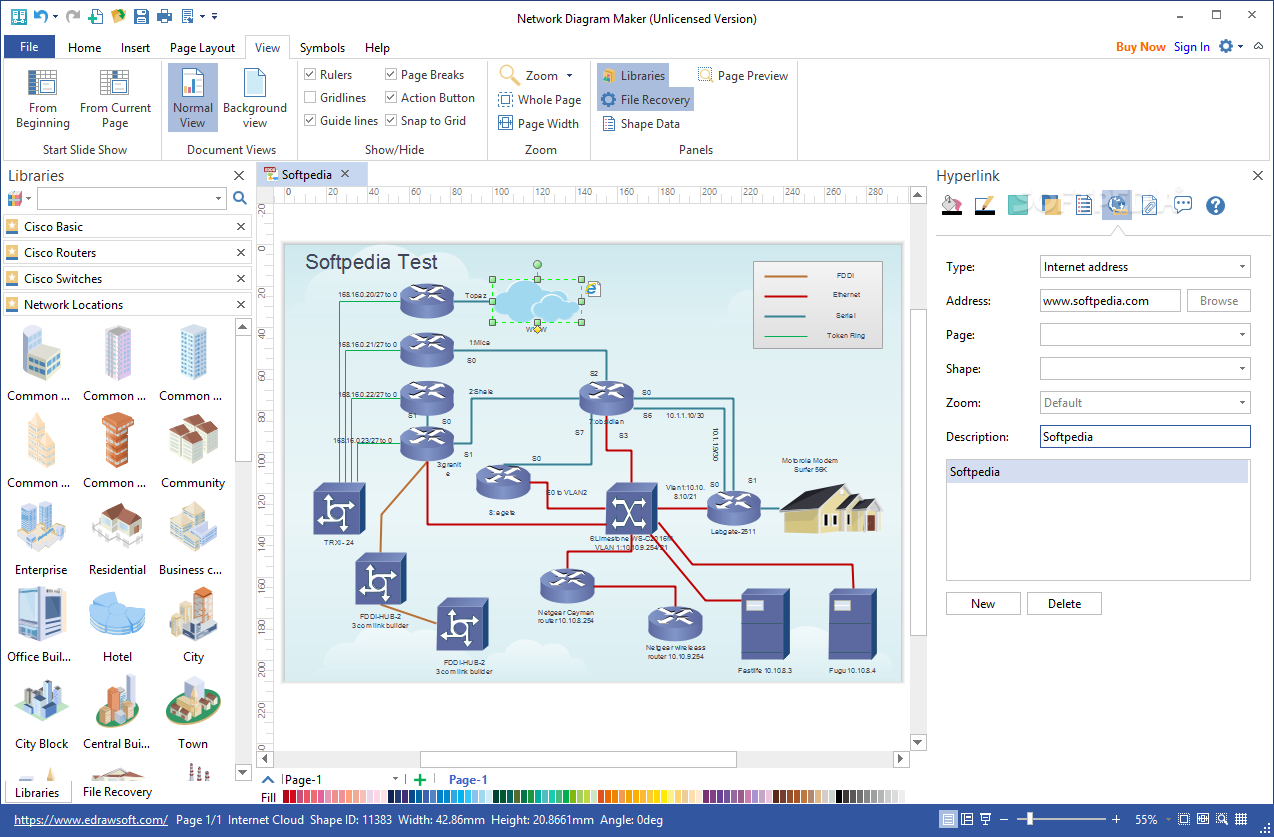Screen dimensions: 1274x837
Task: Click the Print icon in quick access toolbar
Action: click(x=163, y=16)
